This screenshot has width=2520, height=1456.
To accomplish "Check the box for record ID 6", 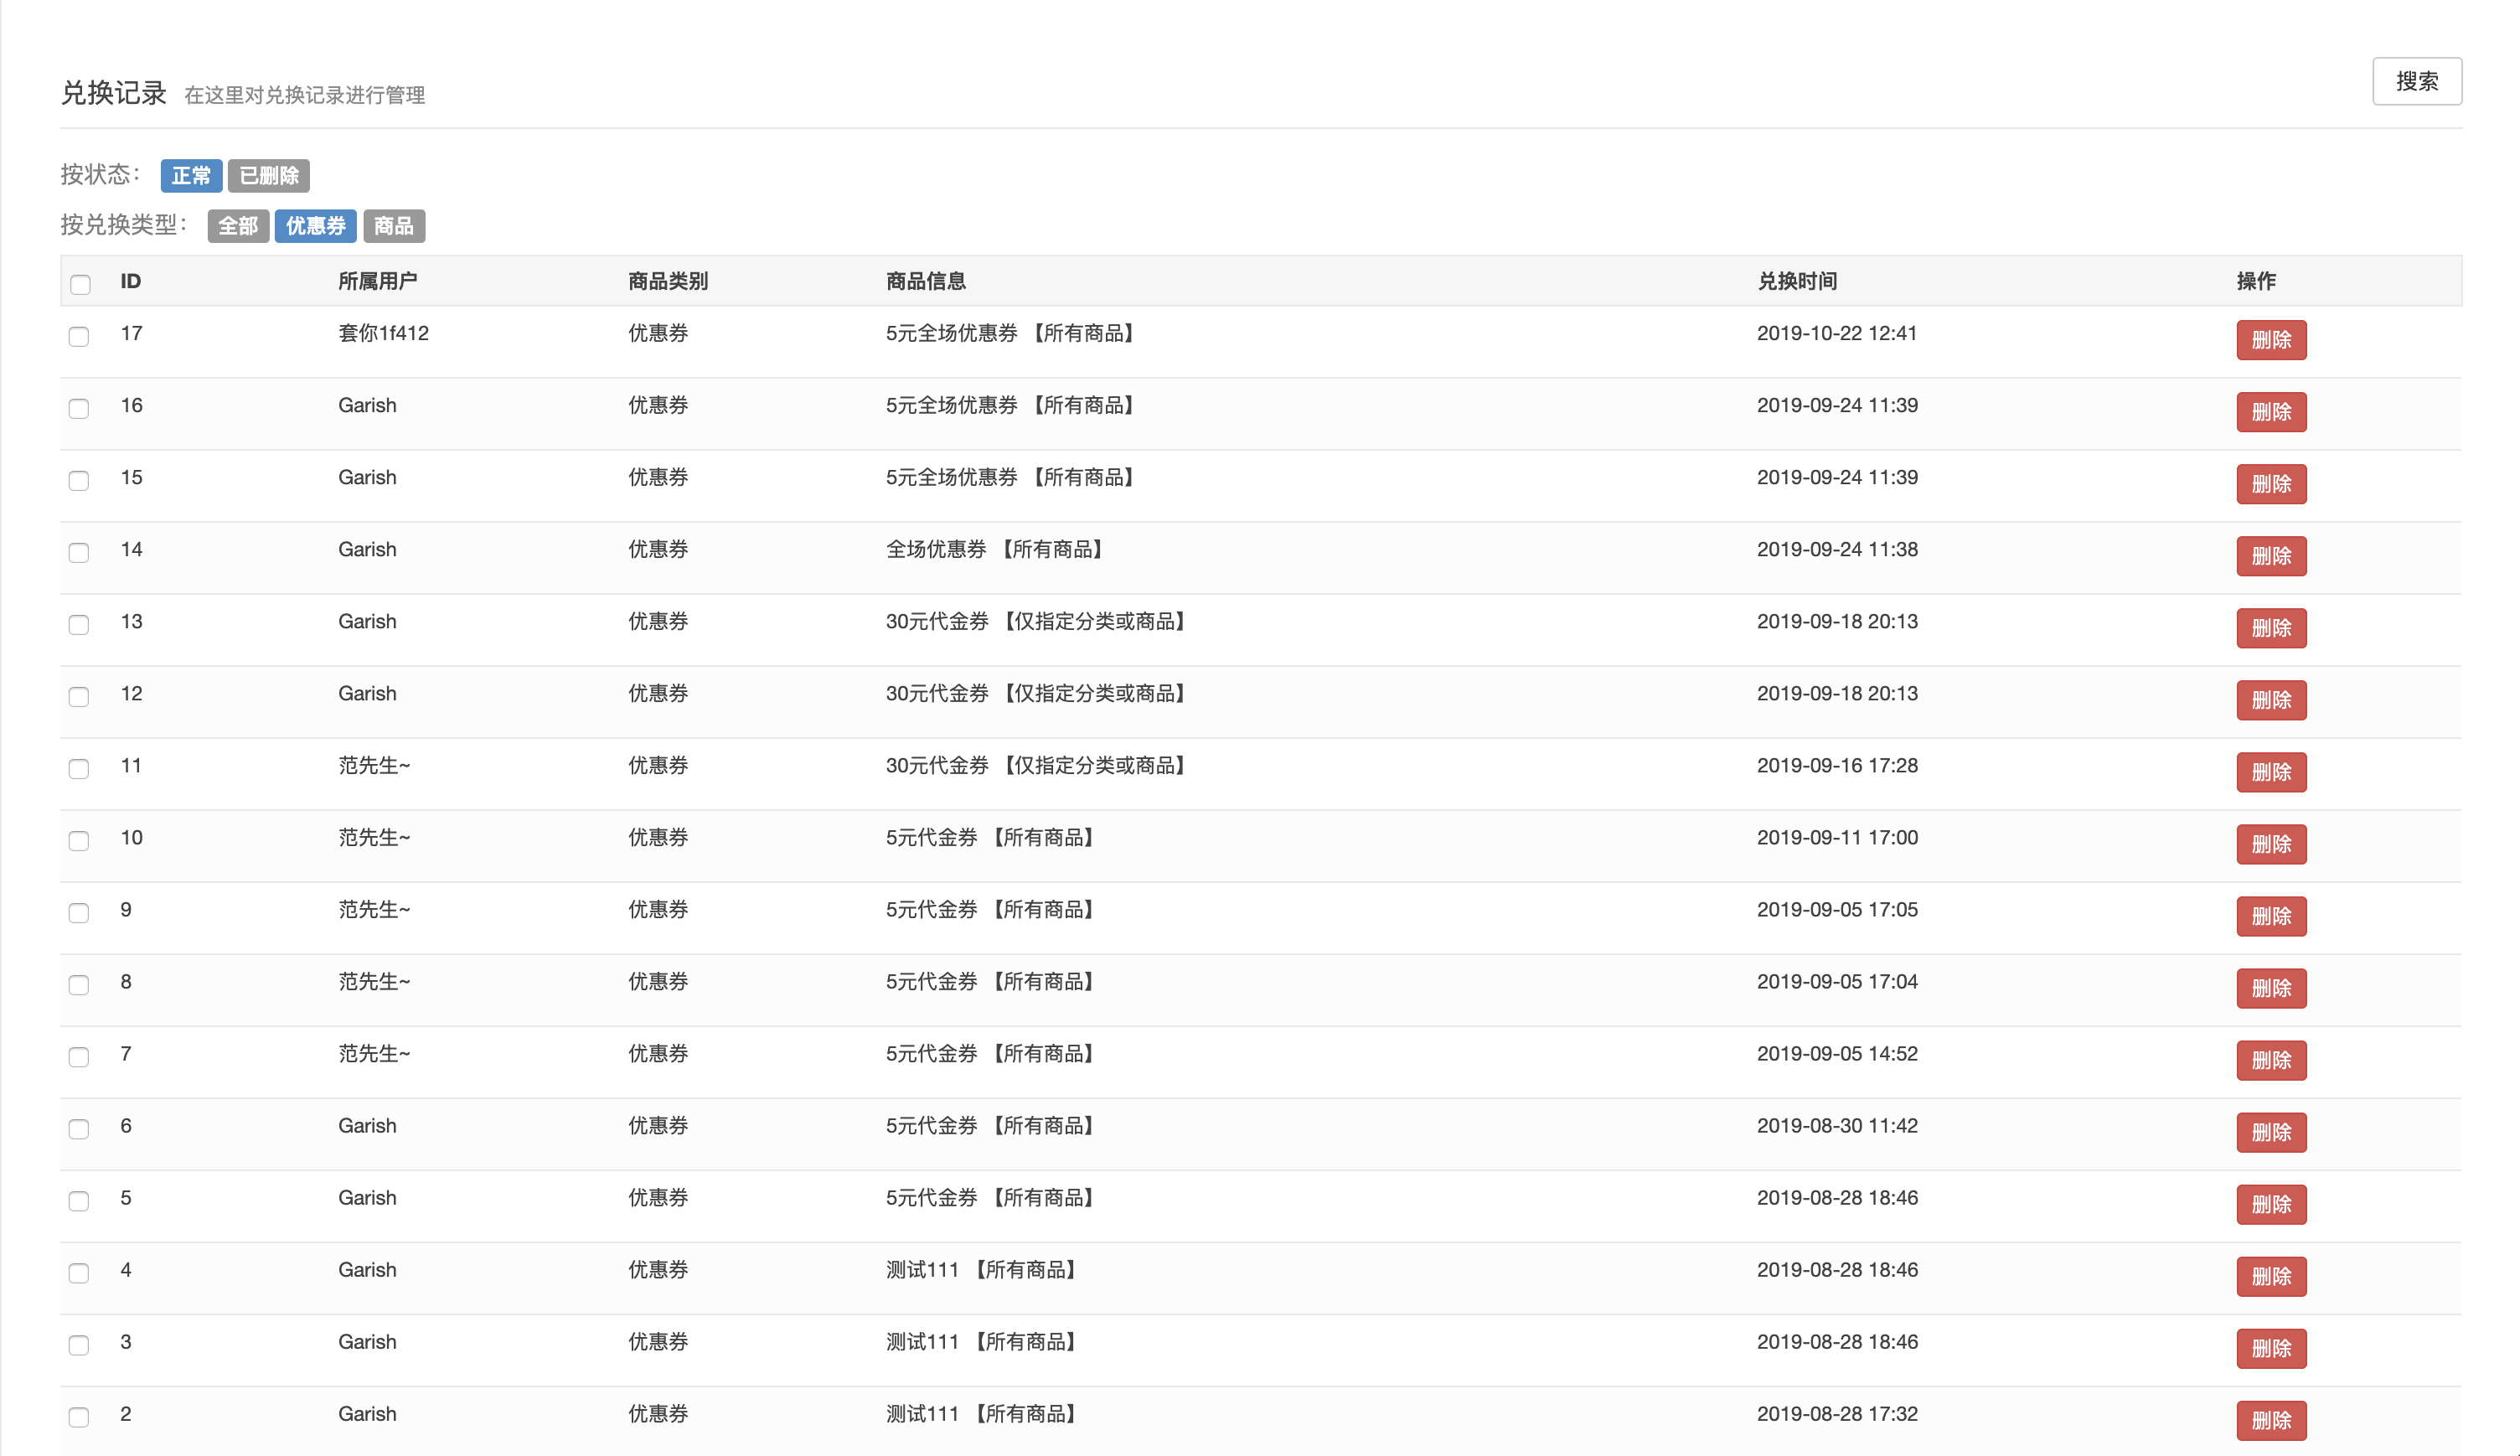I will point(79,1128).
